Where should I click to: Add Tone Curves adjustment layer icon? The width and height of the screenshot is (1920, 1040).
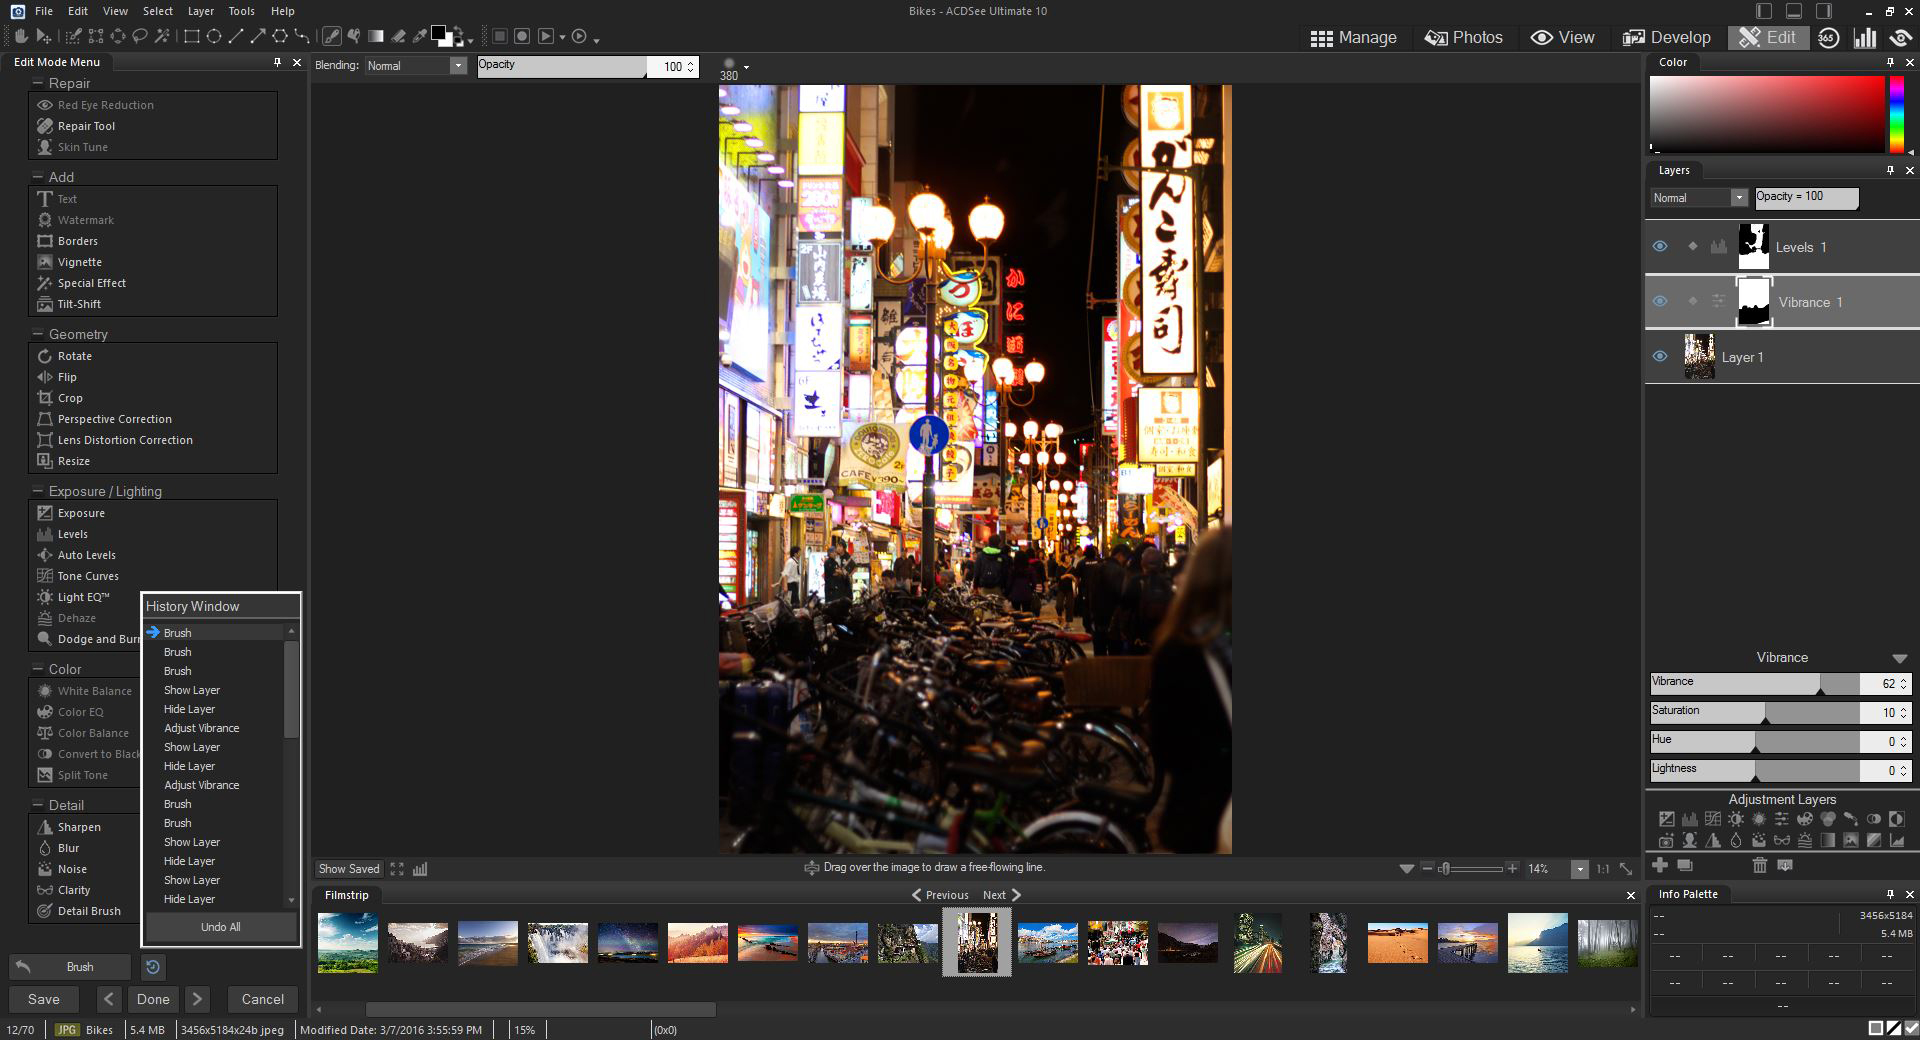point(1713,819)
